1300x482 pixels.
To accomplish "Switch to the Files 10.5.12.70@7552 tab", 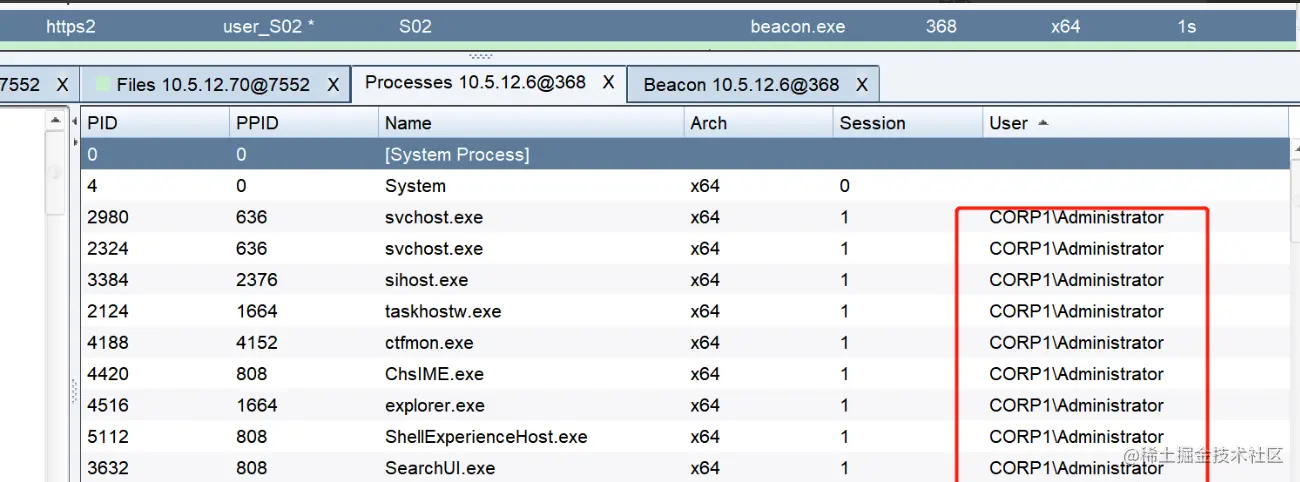I will tap(213, 85).
